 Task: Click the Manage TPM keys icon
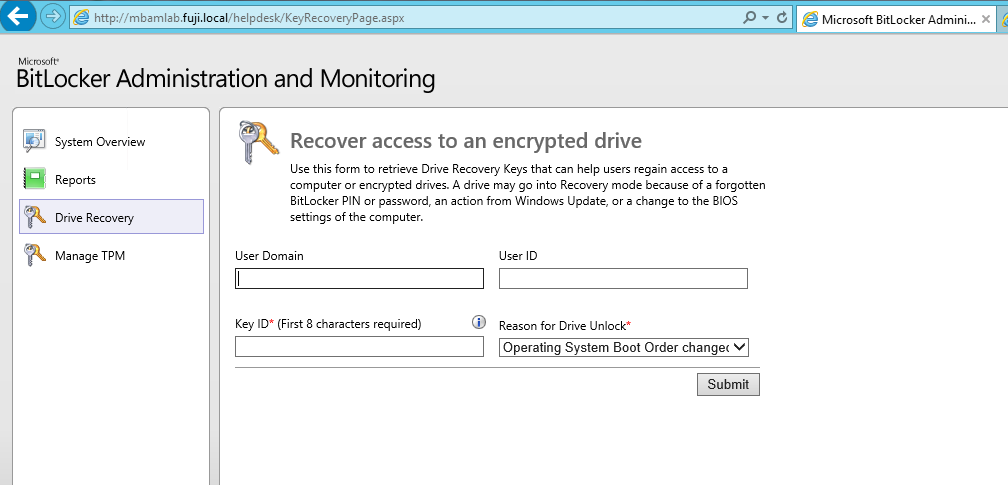[35, 255]
